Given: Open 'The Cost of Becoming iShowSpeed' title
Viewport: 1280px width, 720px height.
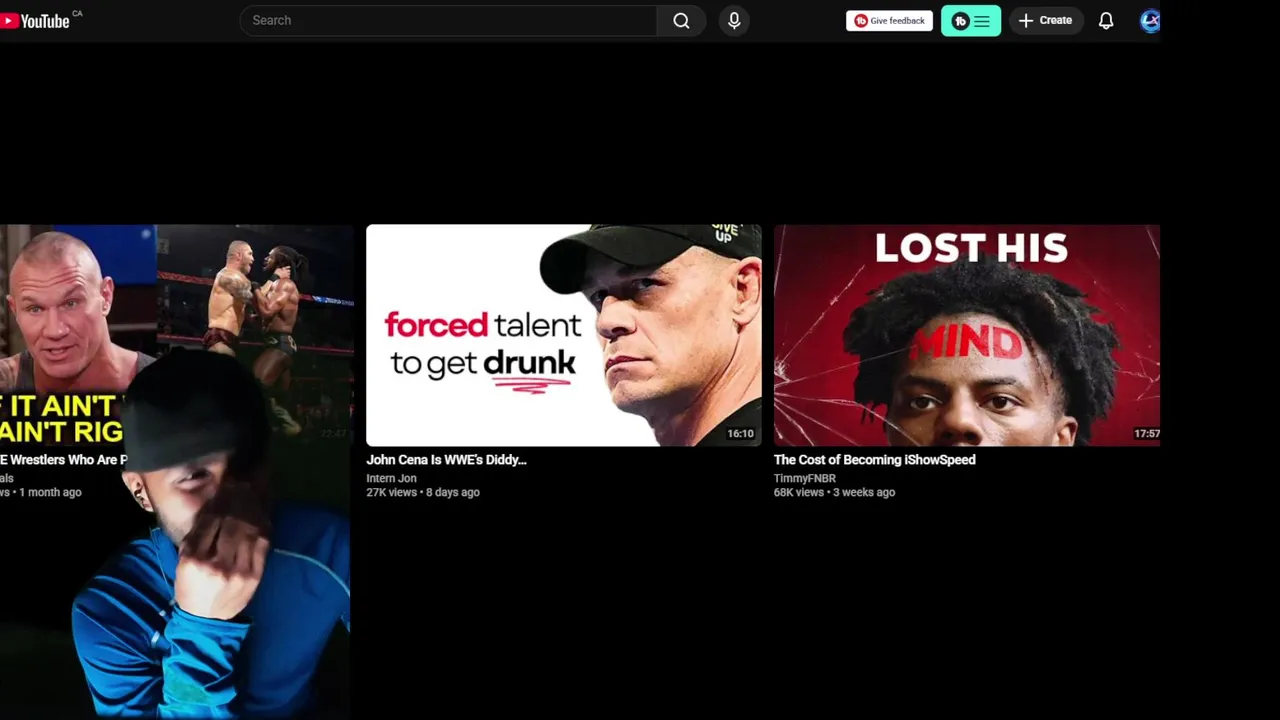Looking at the screenshot, I should pyautogui.click(x=874, y=460).
